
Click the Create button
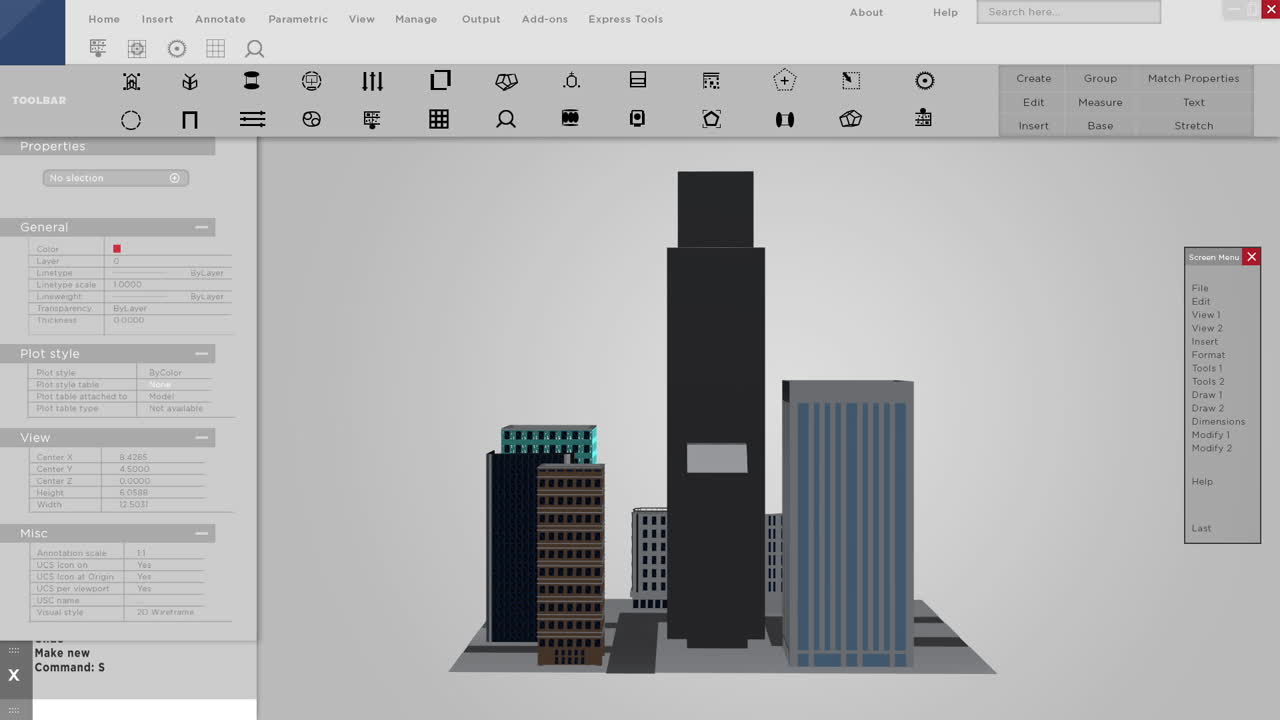tap(1034, 78)
